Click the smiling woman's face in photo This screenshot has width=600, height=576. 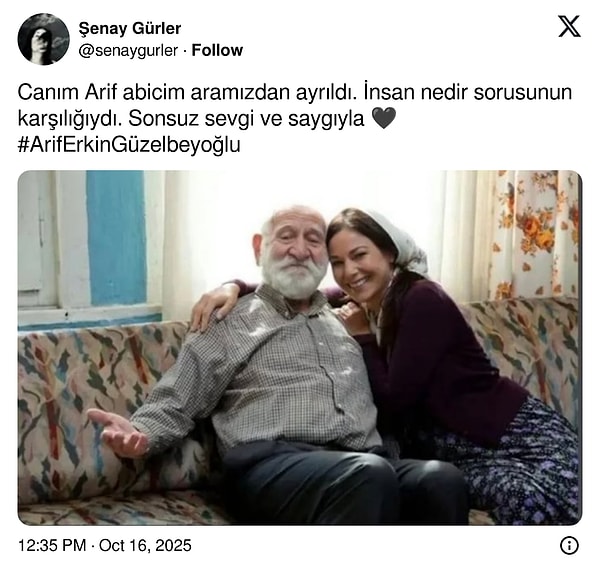pos(354,264)
